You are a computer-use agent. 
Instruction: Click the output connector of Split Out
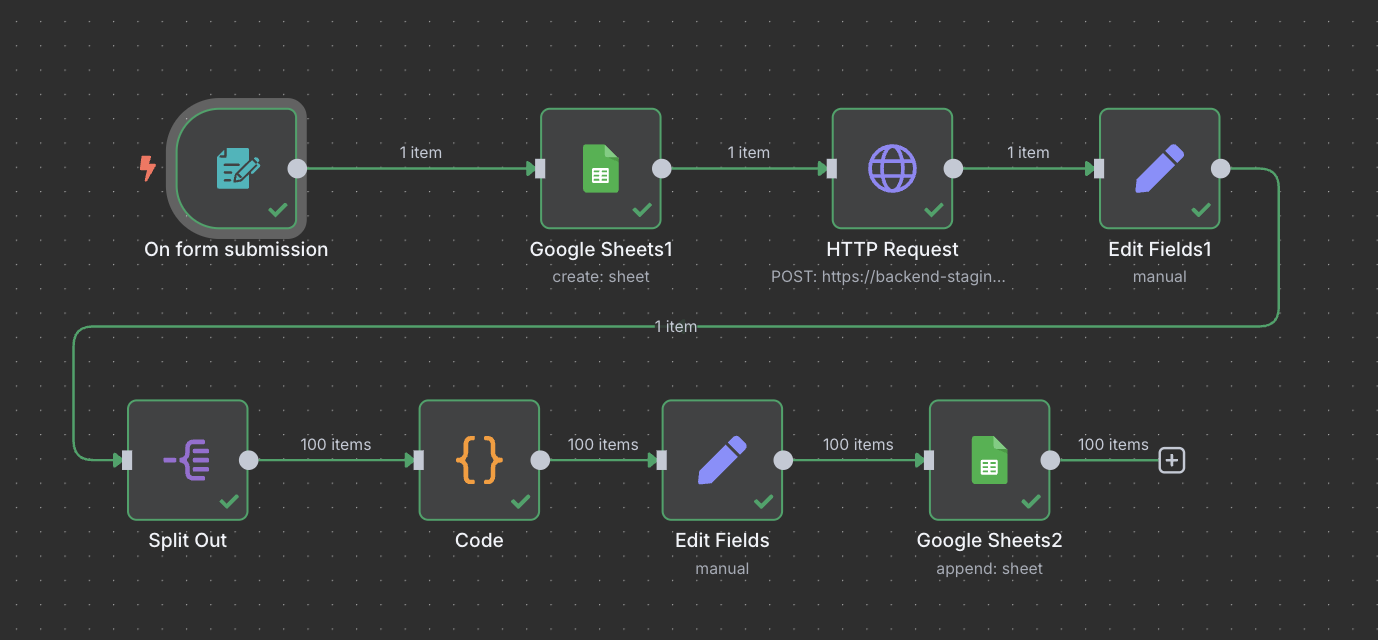(248, 460)
